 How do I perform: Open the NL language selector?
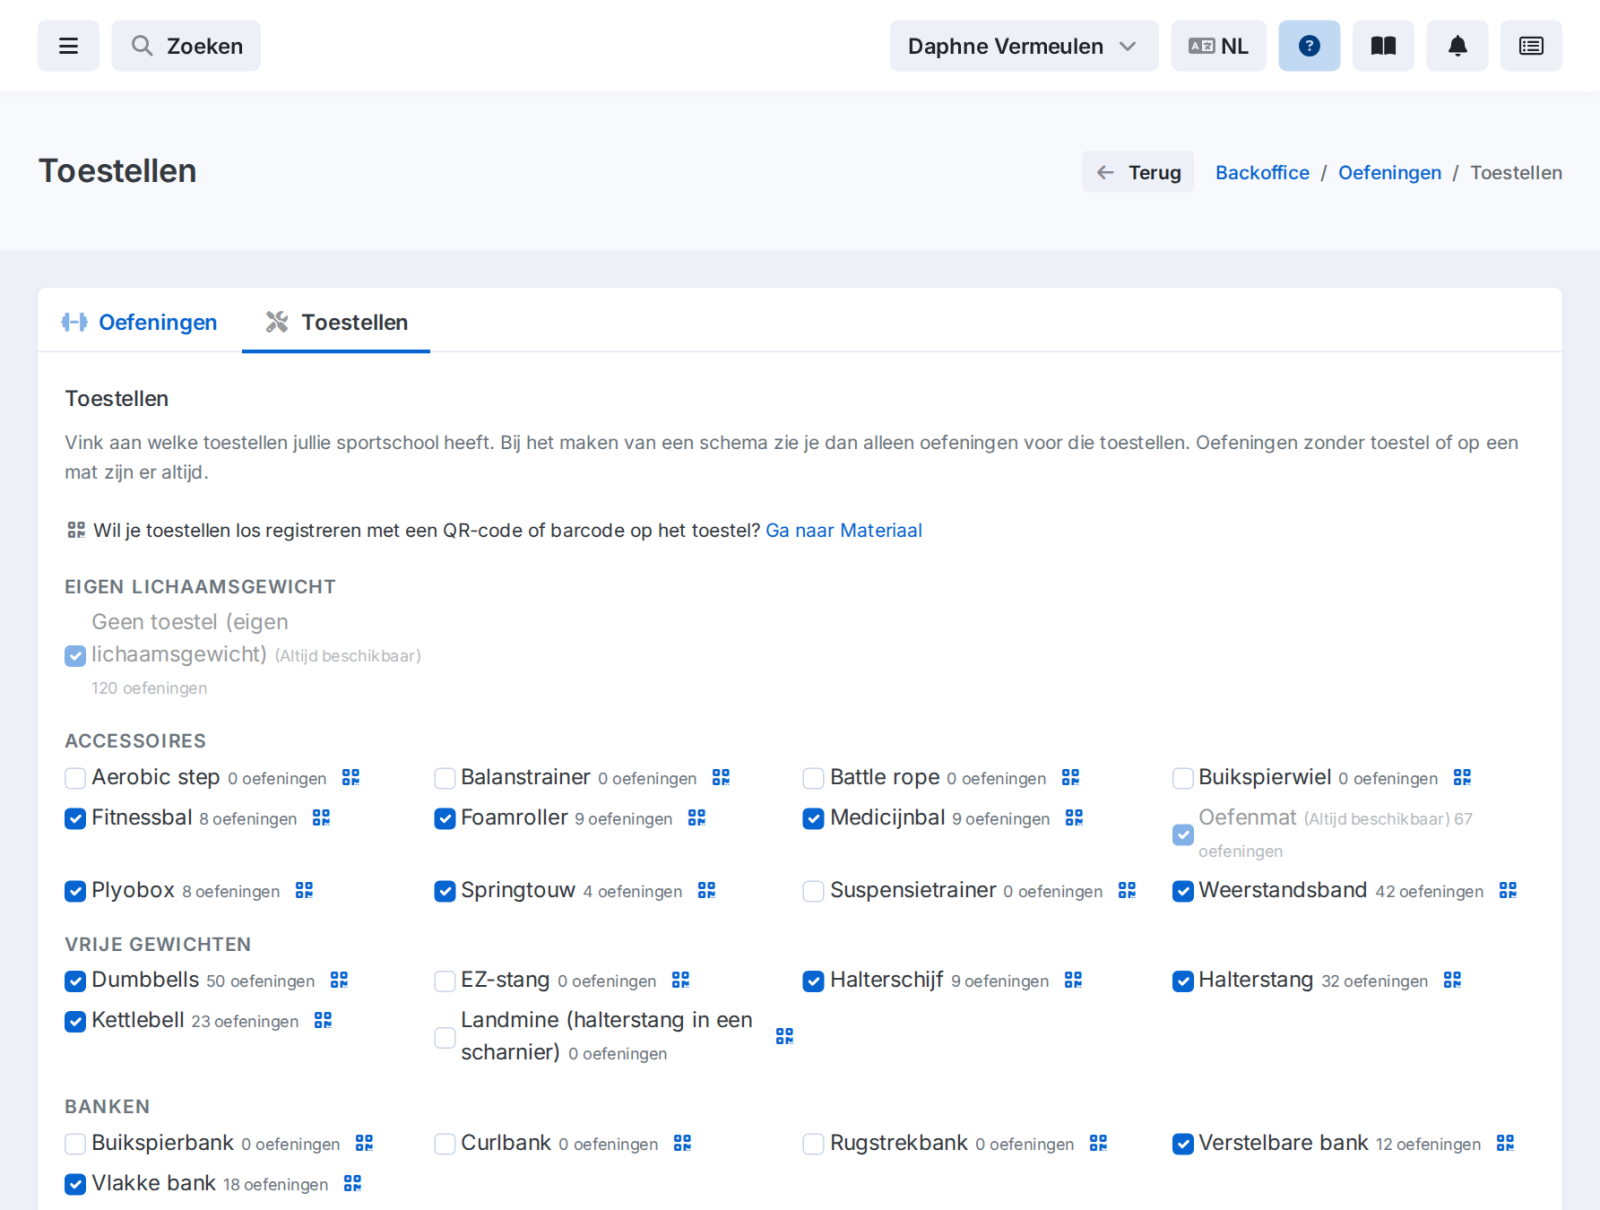tap(1219, 46)
